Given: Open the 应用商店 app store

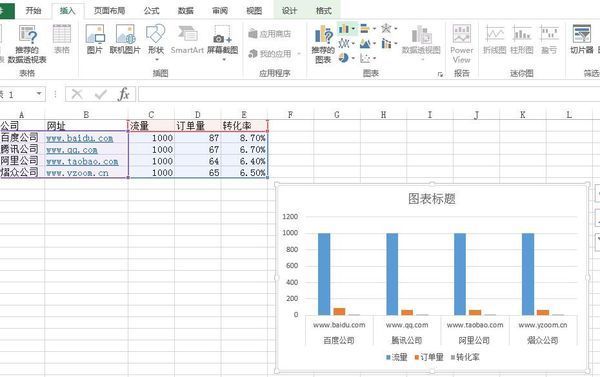Looking at the screenshot, I should [x=270, y=34].
